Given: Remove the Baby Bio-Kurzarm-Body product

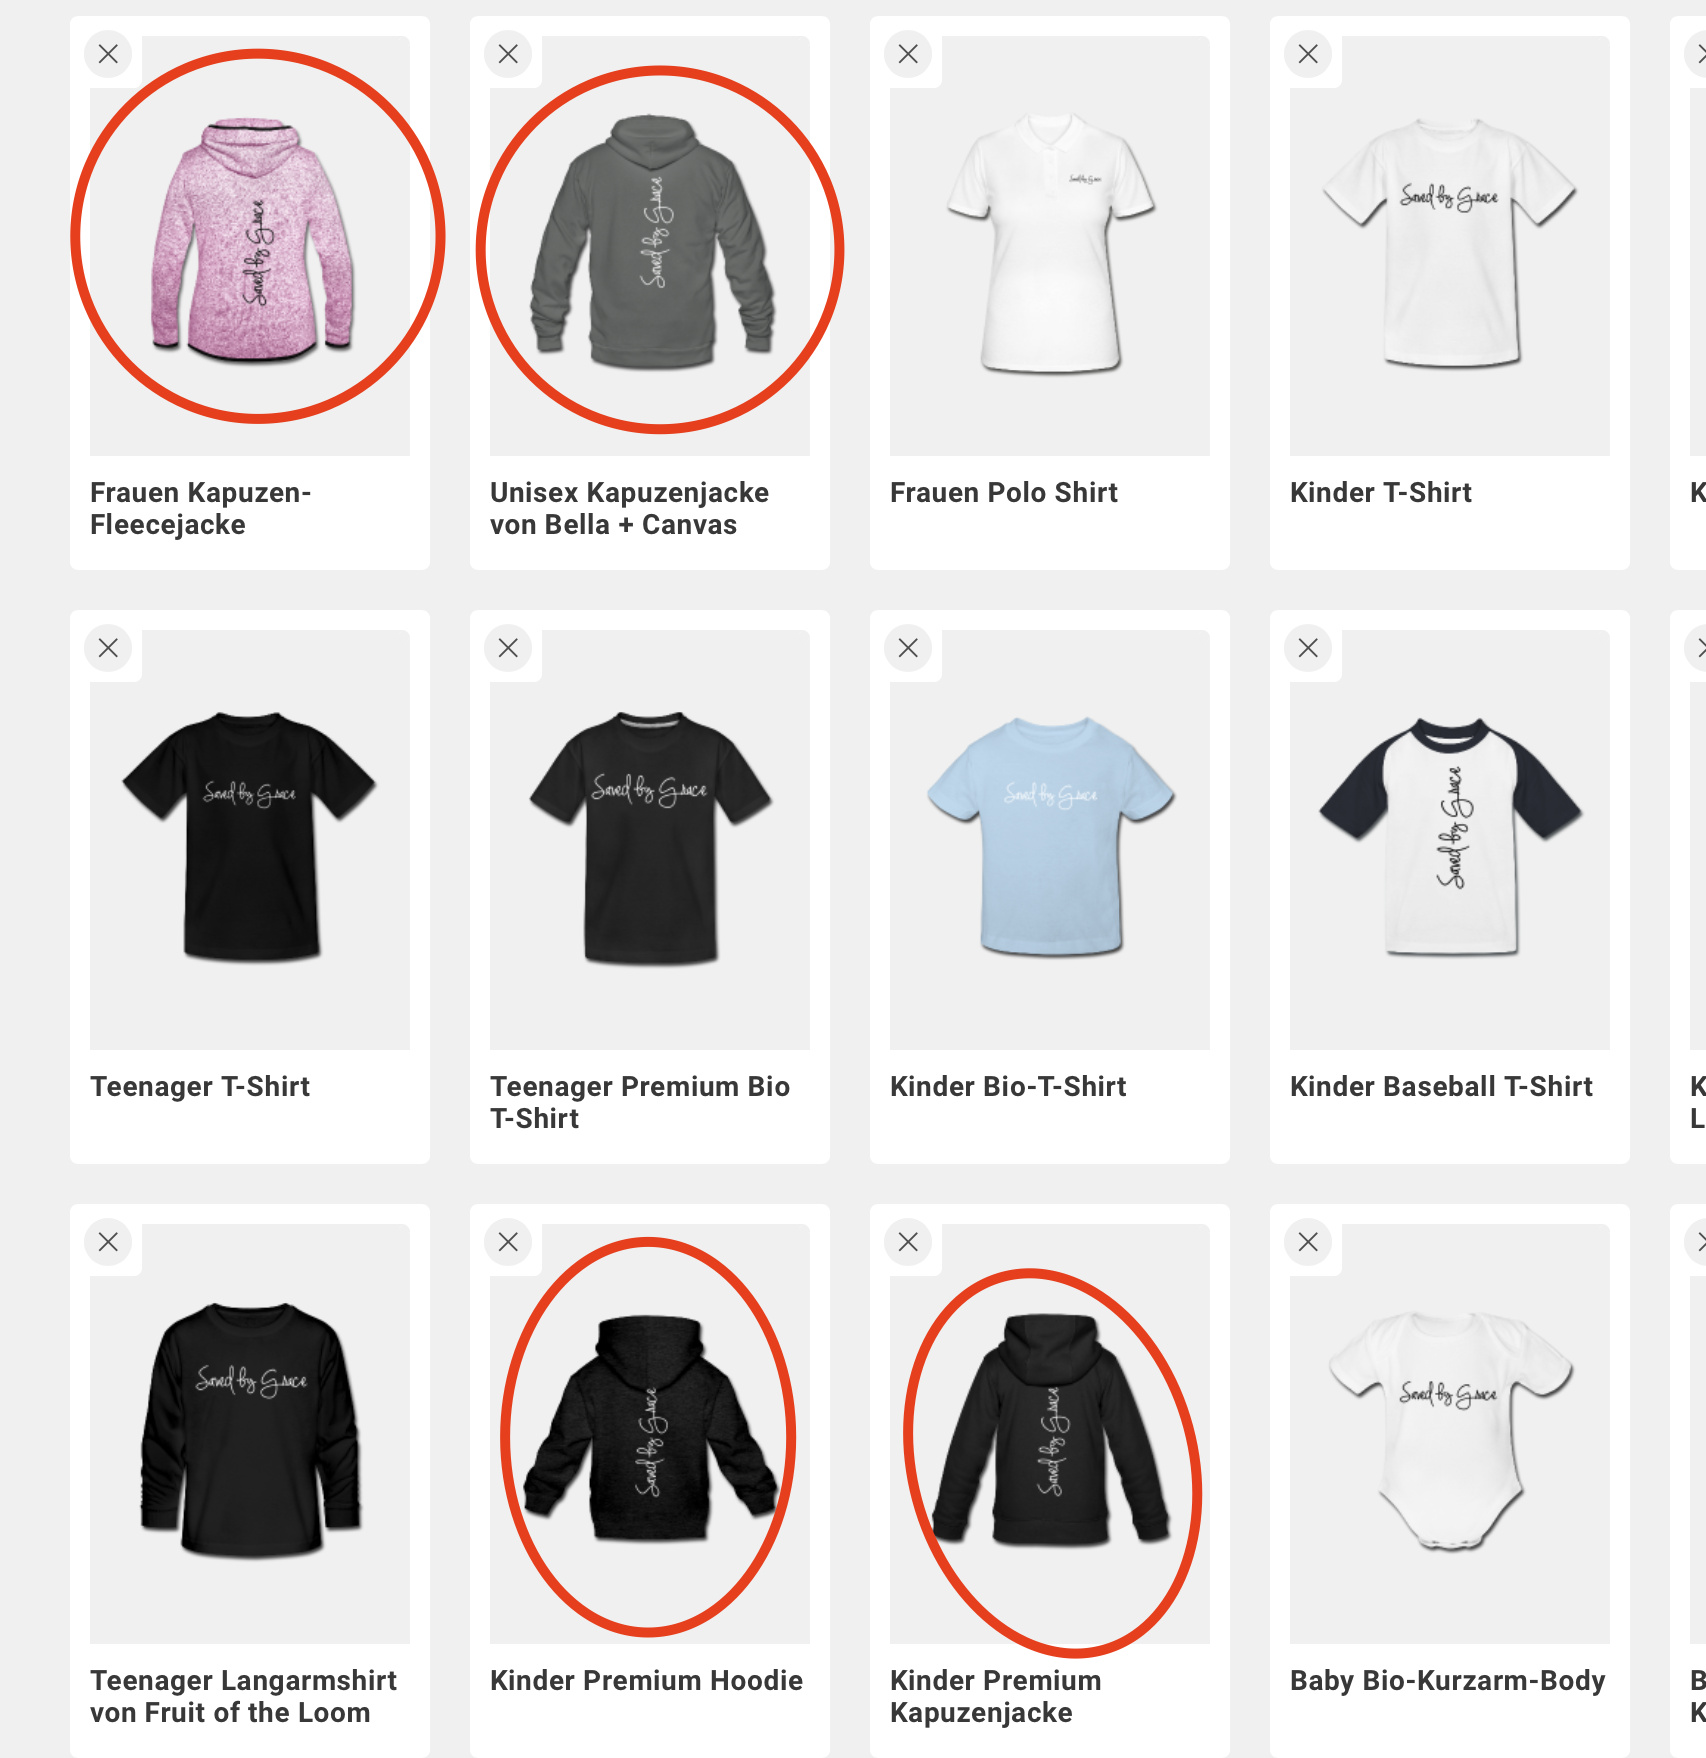Looking at the screenshot, I should click(1308, 1242).
